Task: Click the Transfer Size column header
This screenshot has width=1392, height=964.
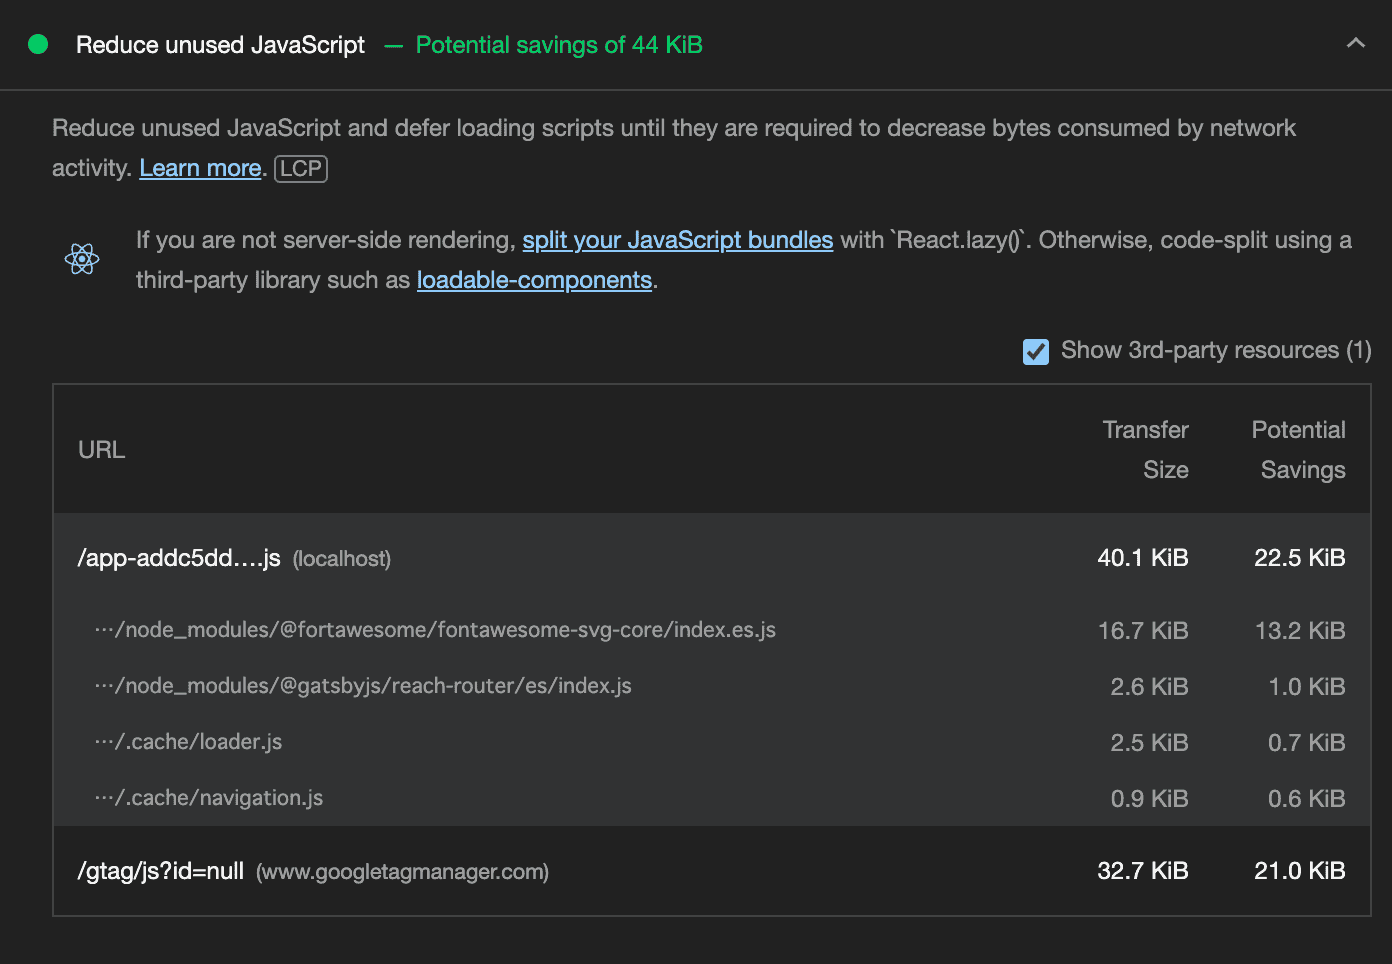Action: 1146,450
